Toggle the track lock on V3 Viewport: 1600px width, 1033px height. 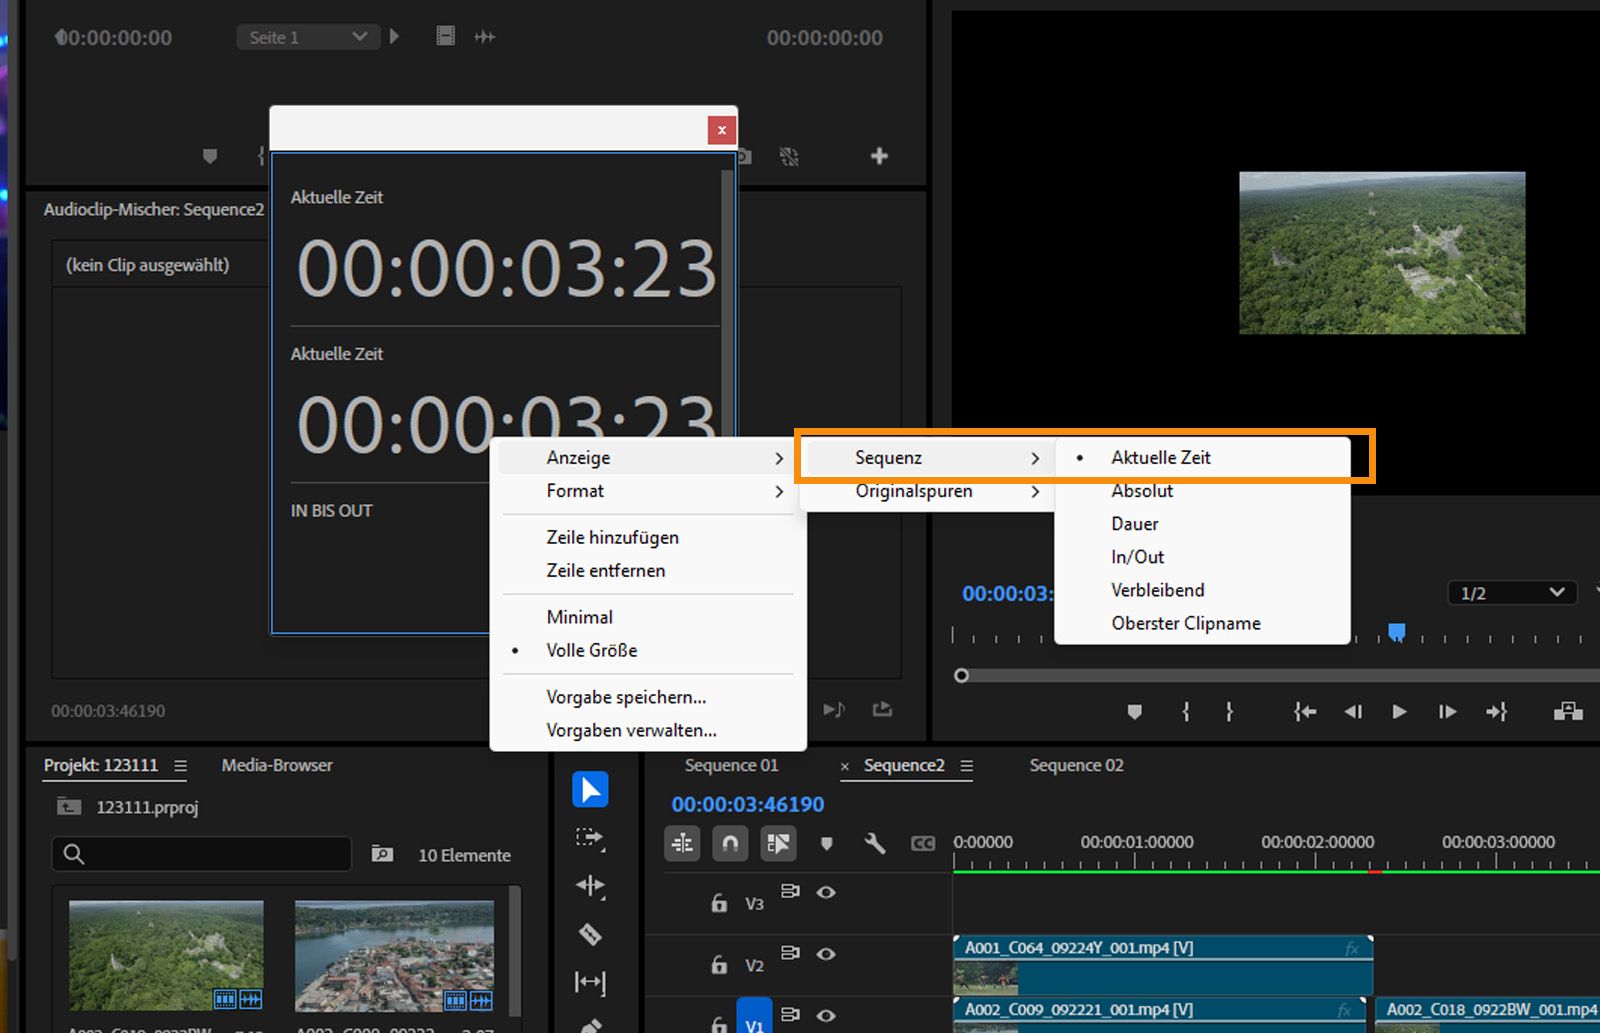pos(719,902)
